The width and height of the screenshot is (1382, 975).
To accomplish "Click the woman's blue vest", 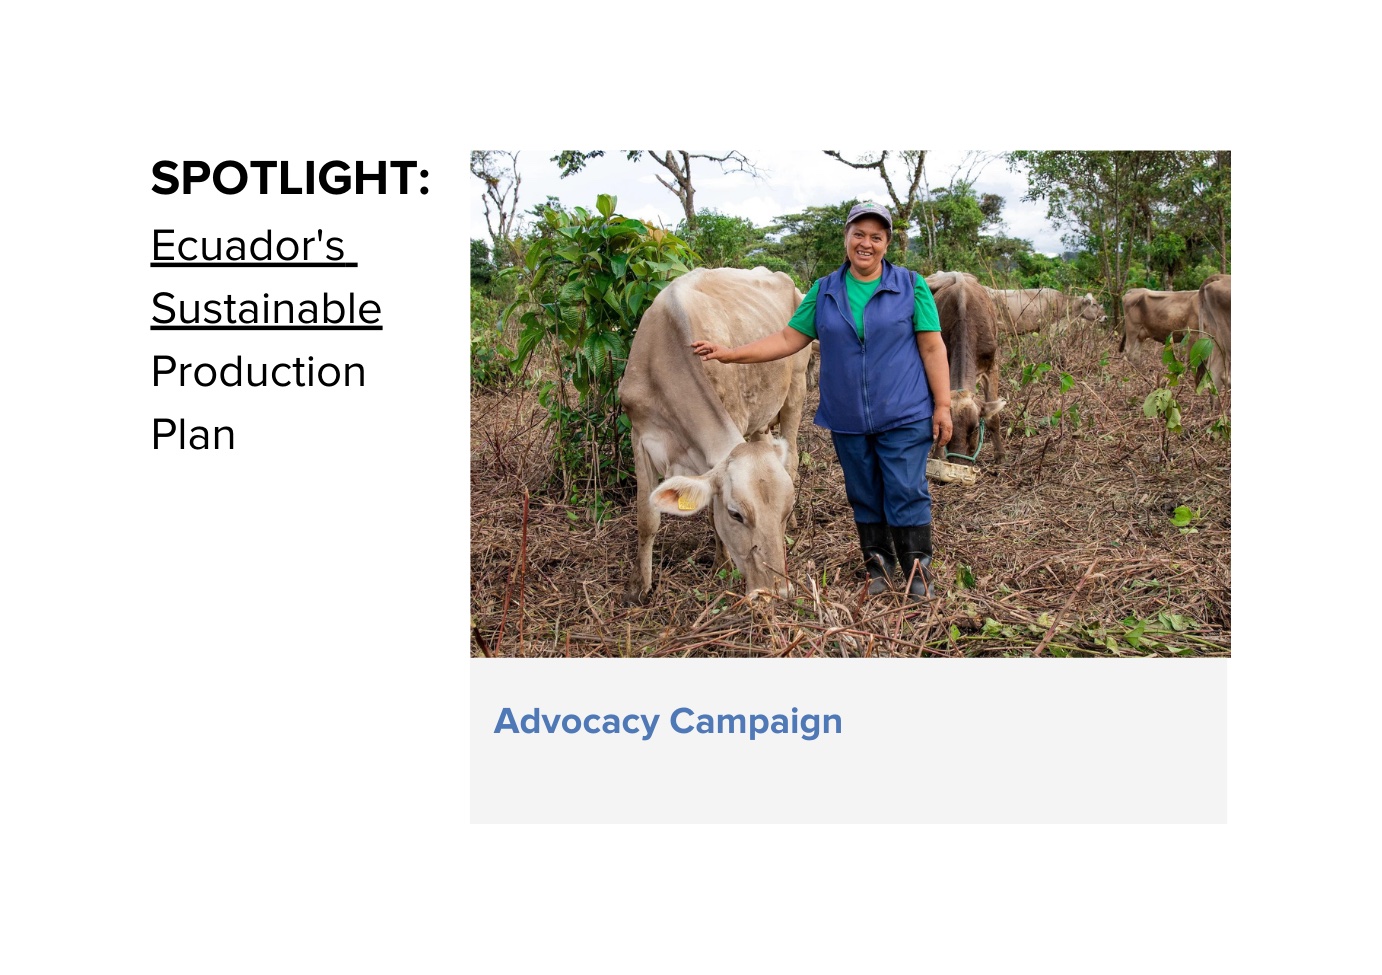I will [872, 350].
